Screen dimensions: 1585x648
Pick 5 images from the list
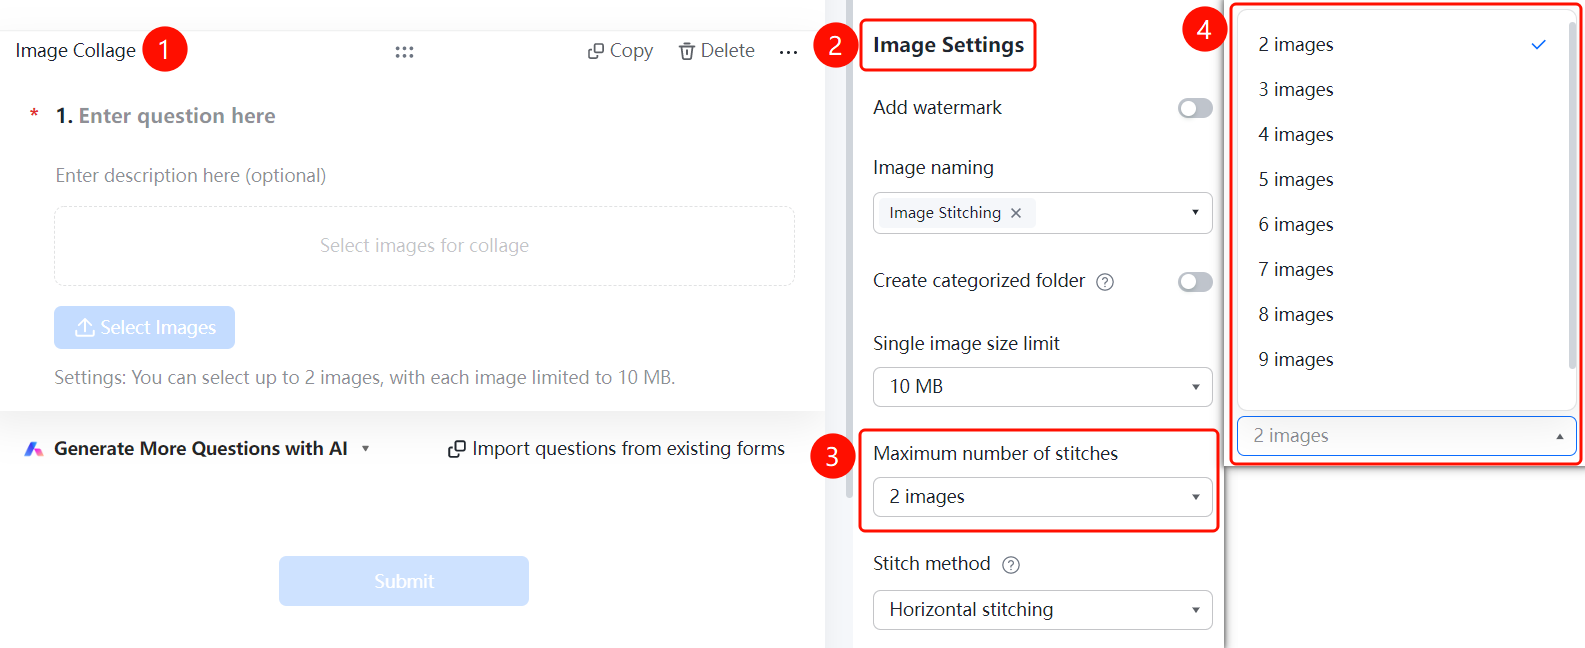coord(1403,180)
